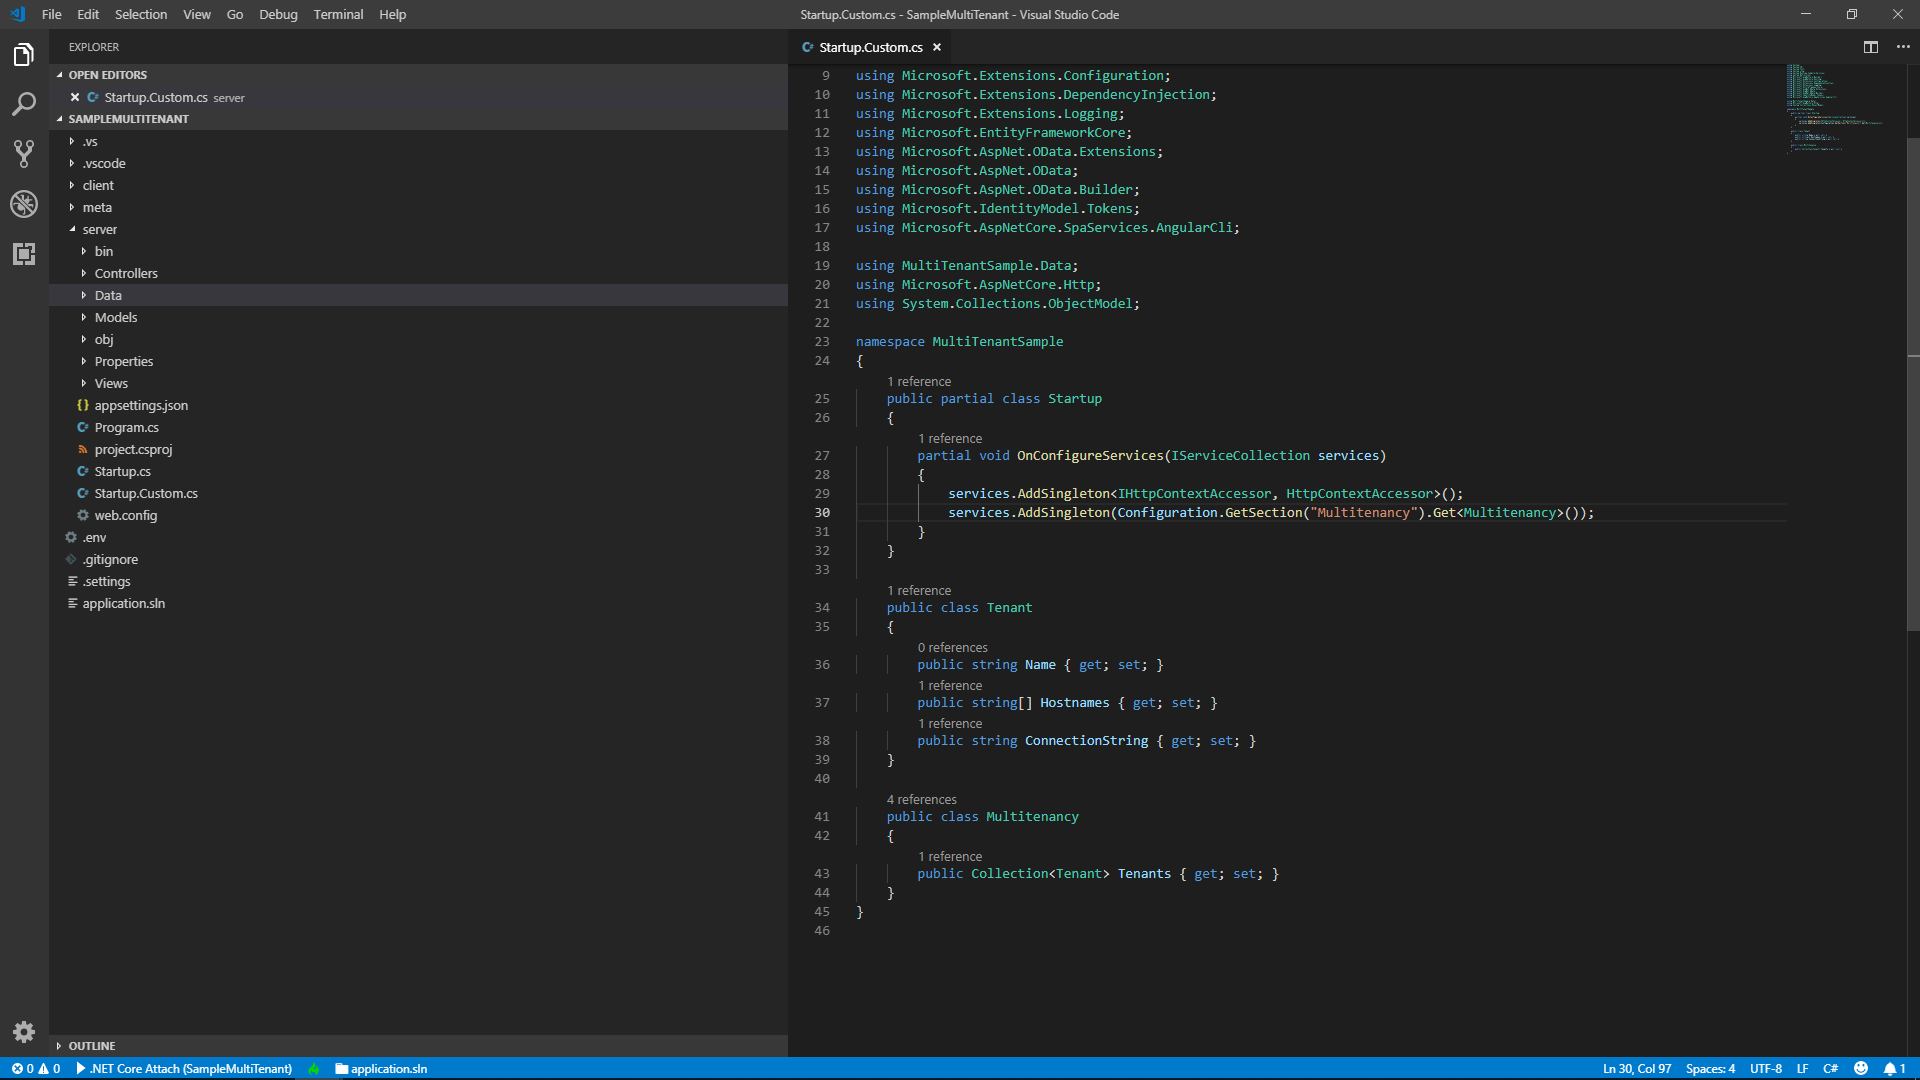
Task: Open appsettings.json in the explorer
Action: (141, 405)
